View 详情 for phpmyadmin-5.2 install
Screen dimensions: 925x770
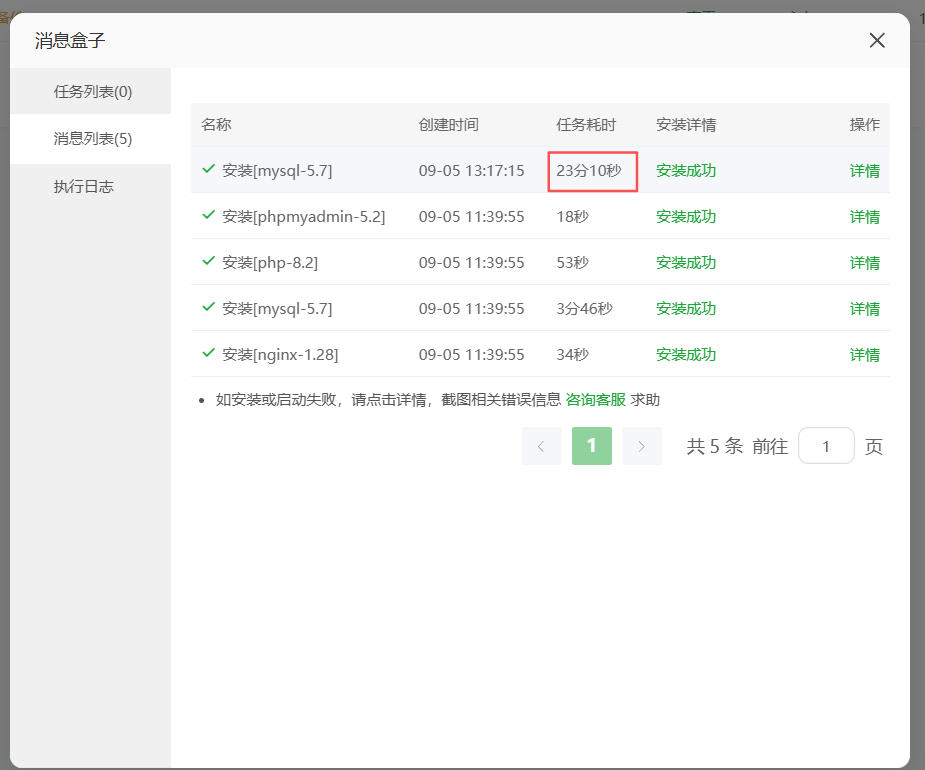[864, 217]
